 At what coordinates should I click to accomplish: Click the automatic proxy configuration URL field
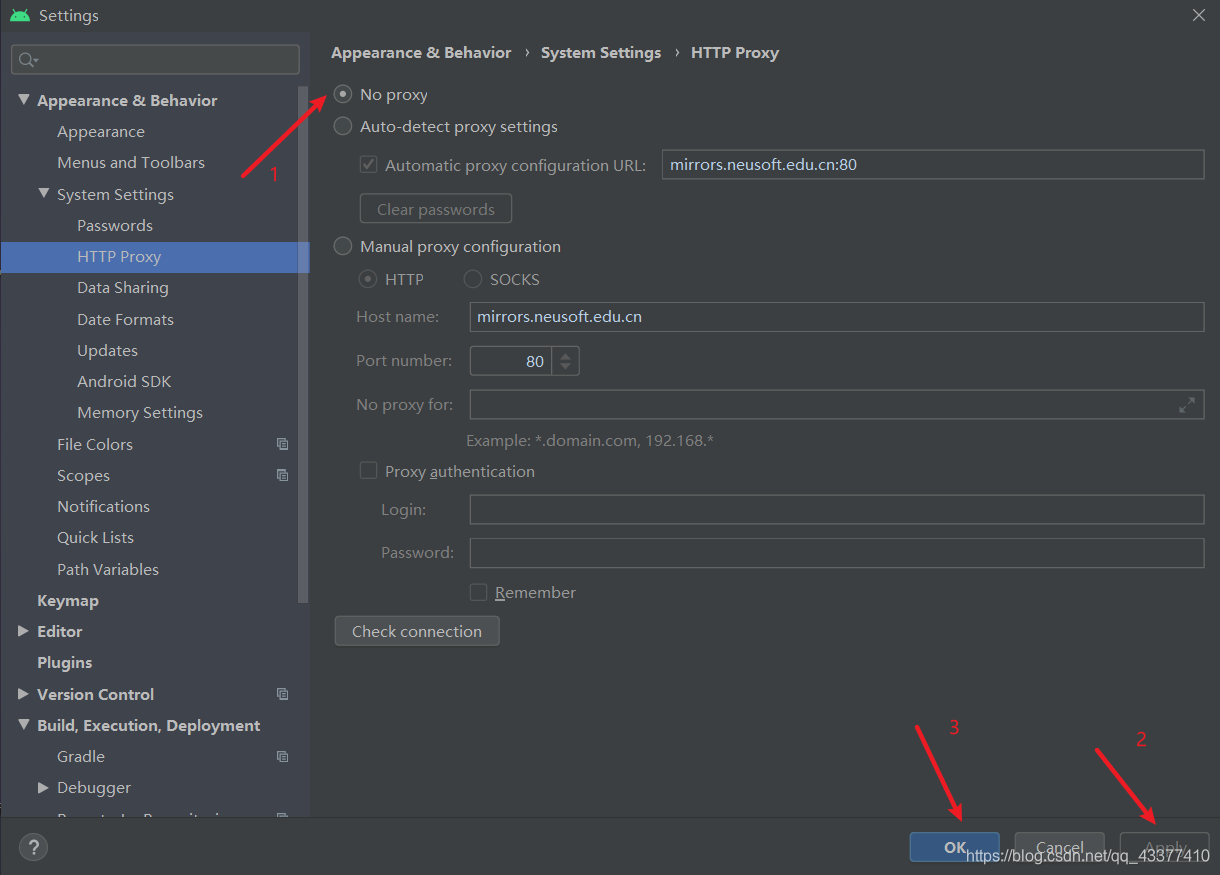(x=933, y=165)
